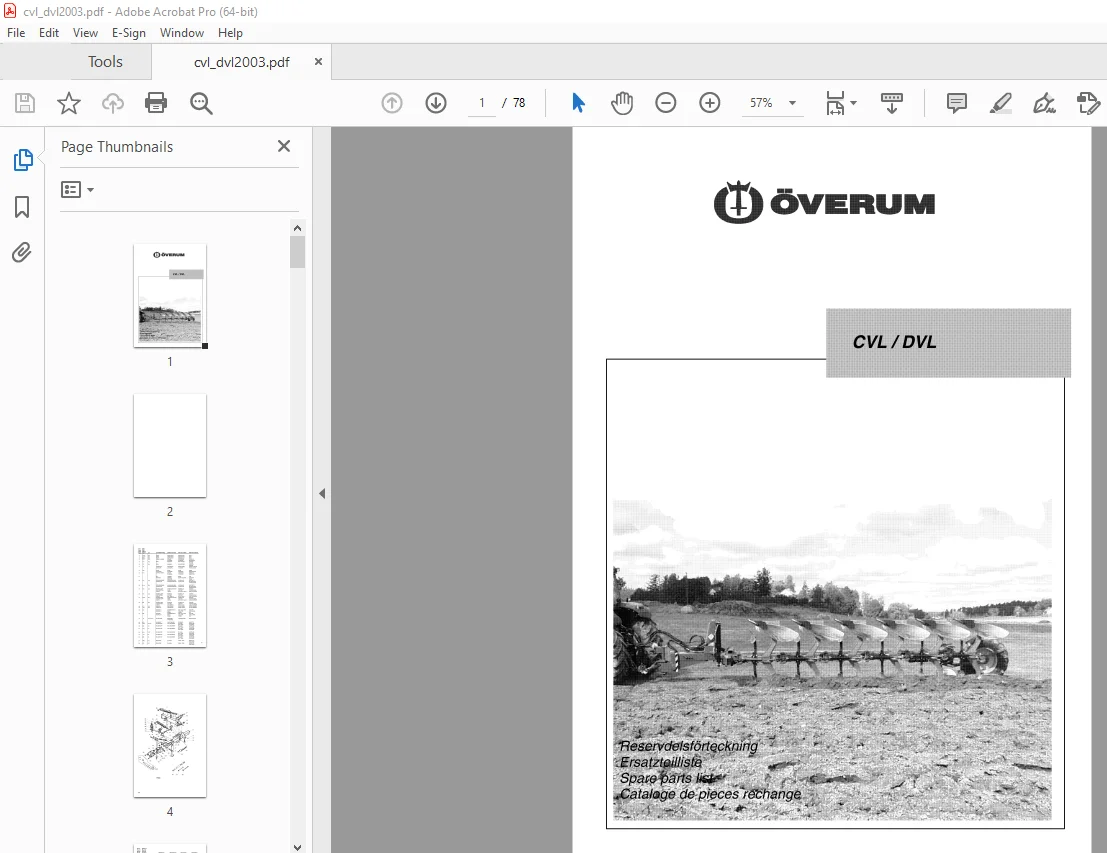Select blank page 2 thumbnail
Viewport: 1107px width, 853px height.
[x=170, y=446]
